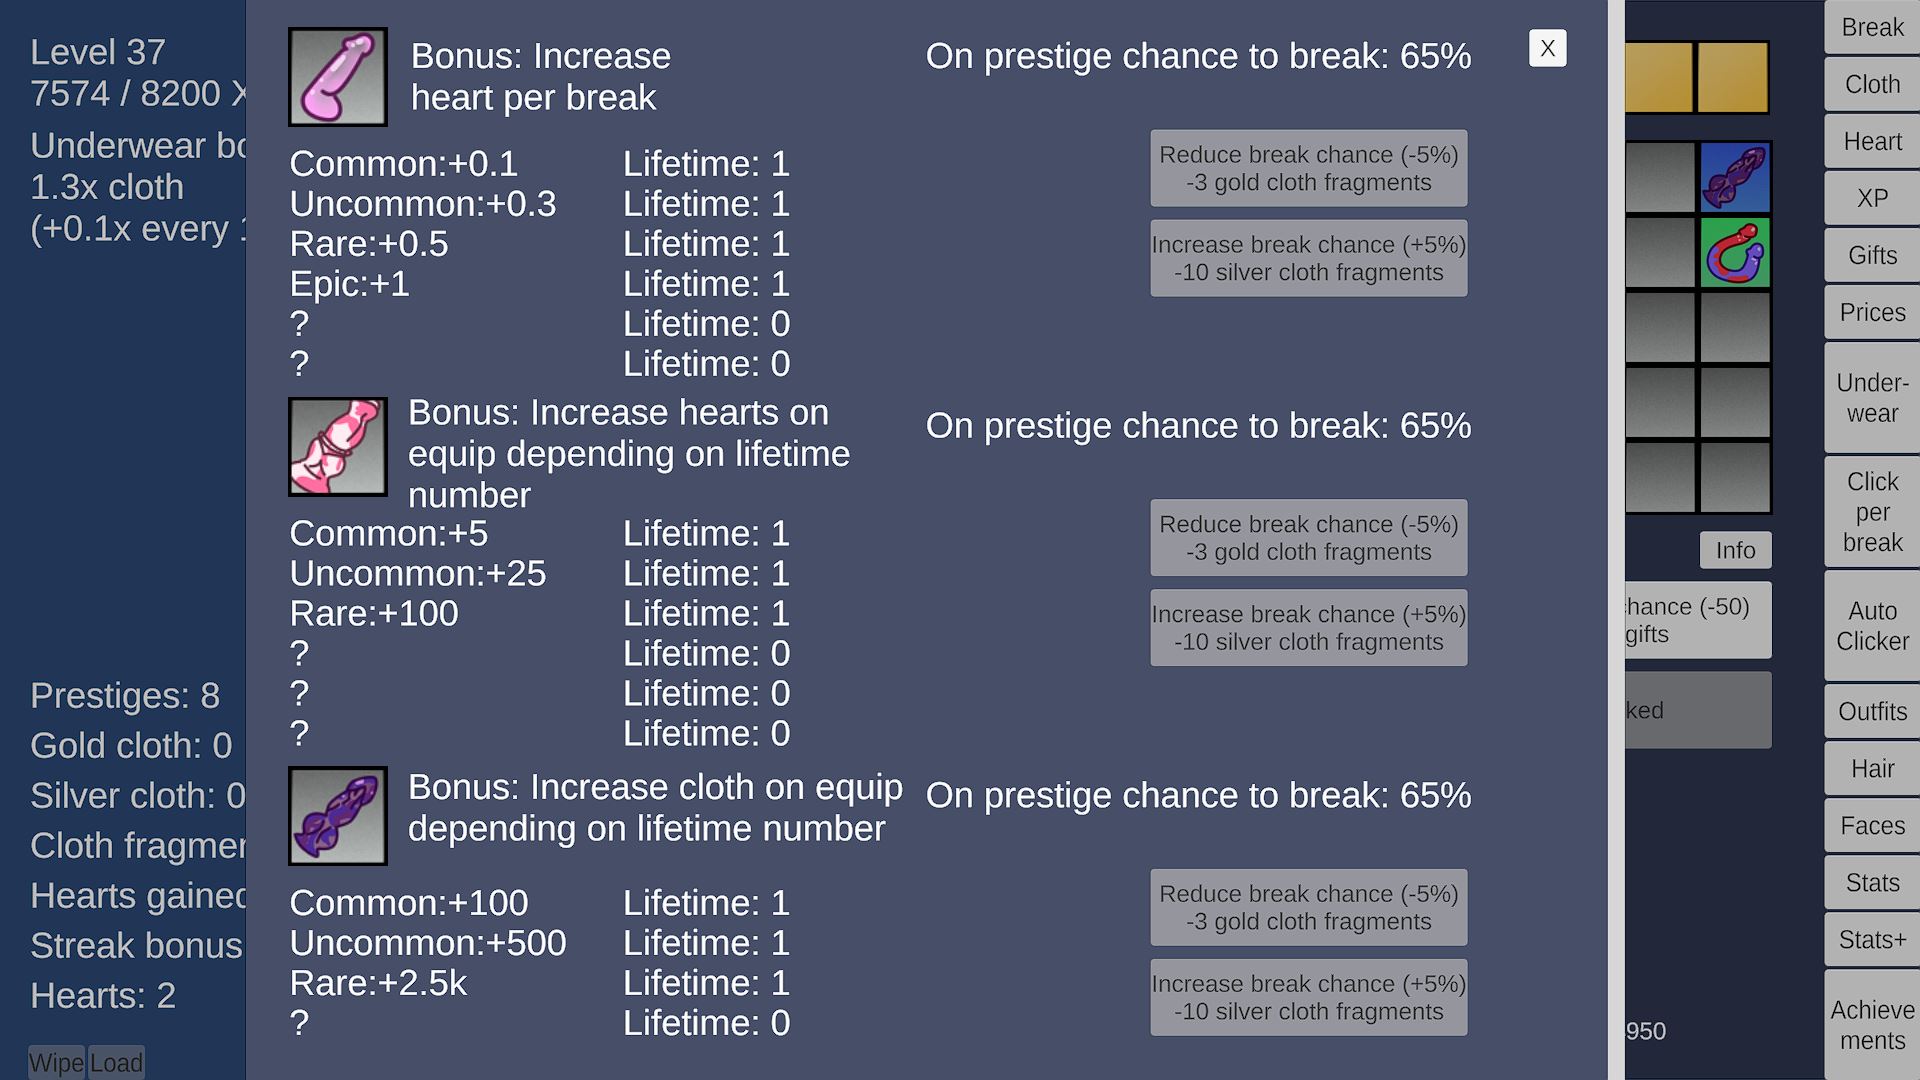
Task: Close the bonus info panel with X
Action: [x=1547, y=48]
